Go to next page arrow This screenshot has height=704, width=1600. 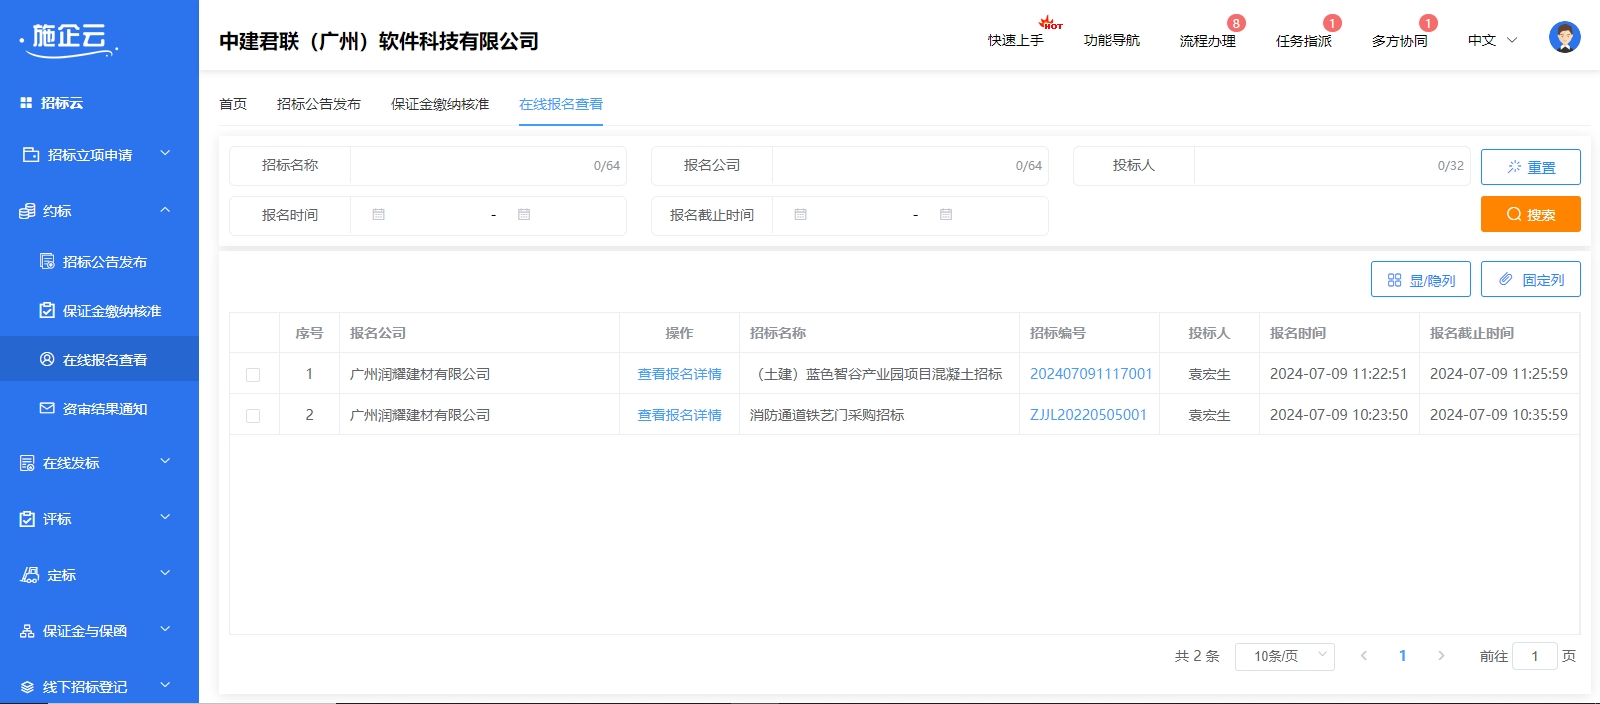(x=1441, y=656)
